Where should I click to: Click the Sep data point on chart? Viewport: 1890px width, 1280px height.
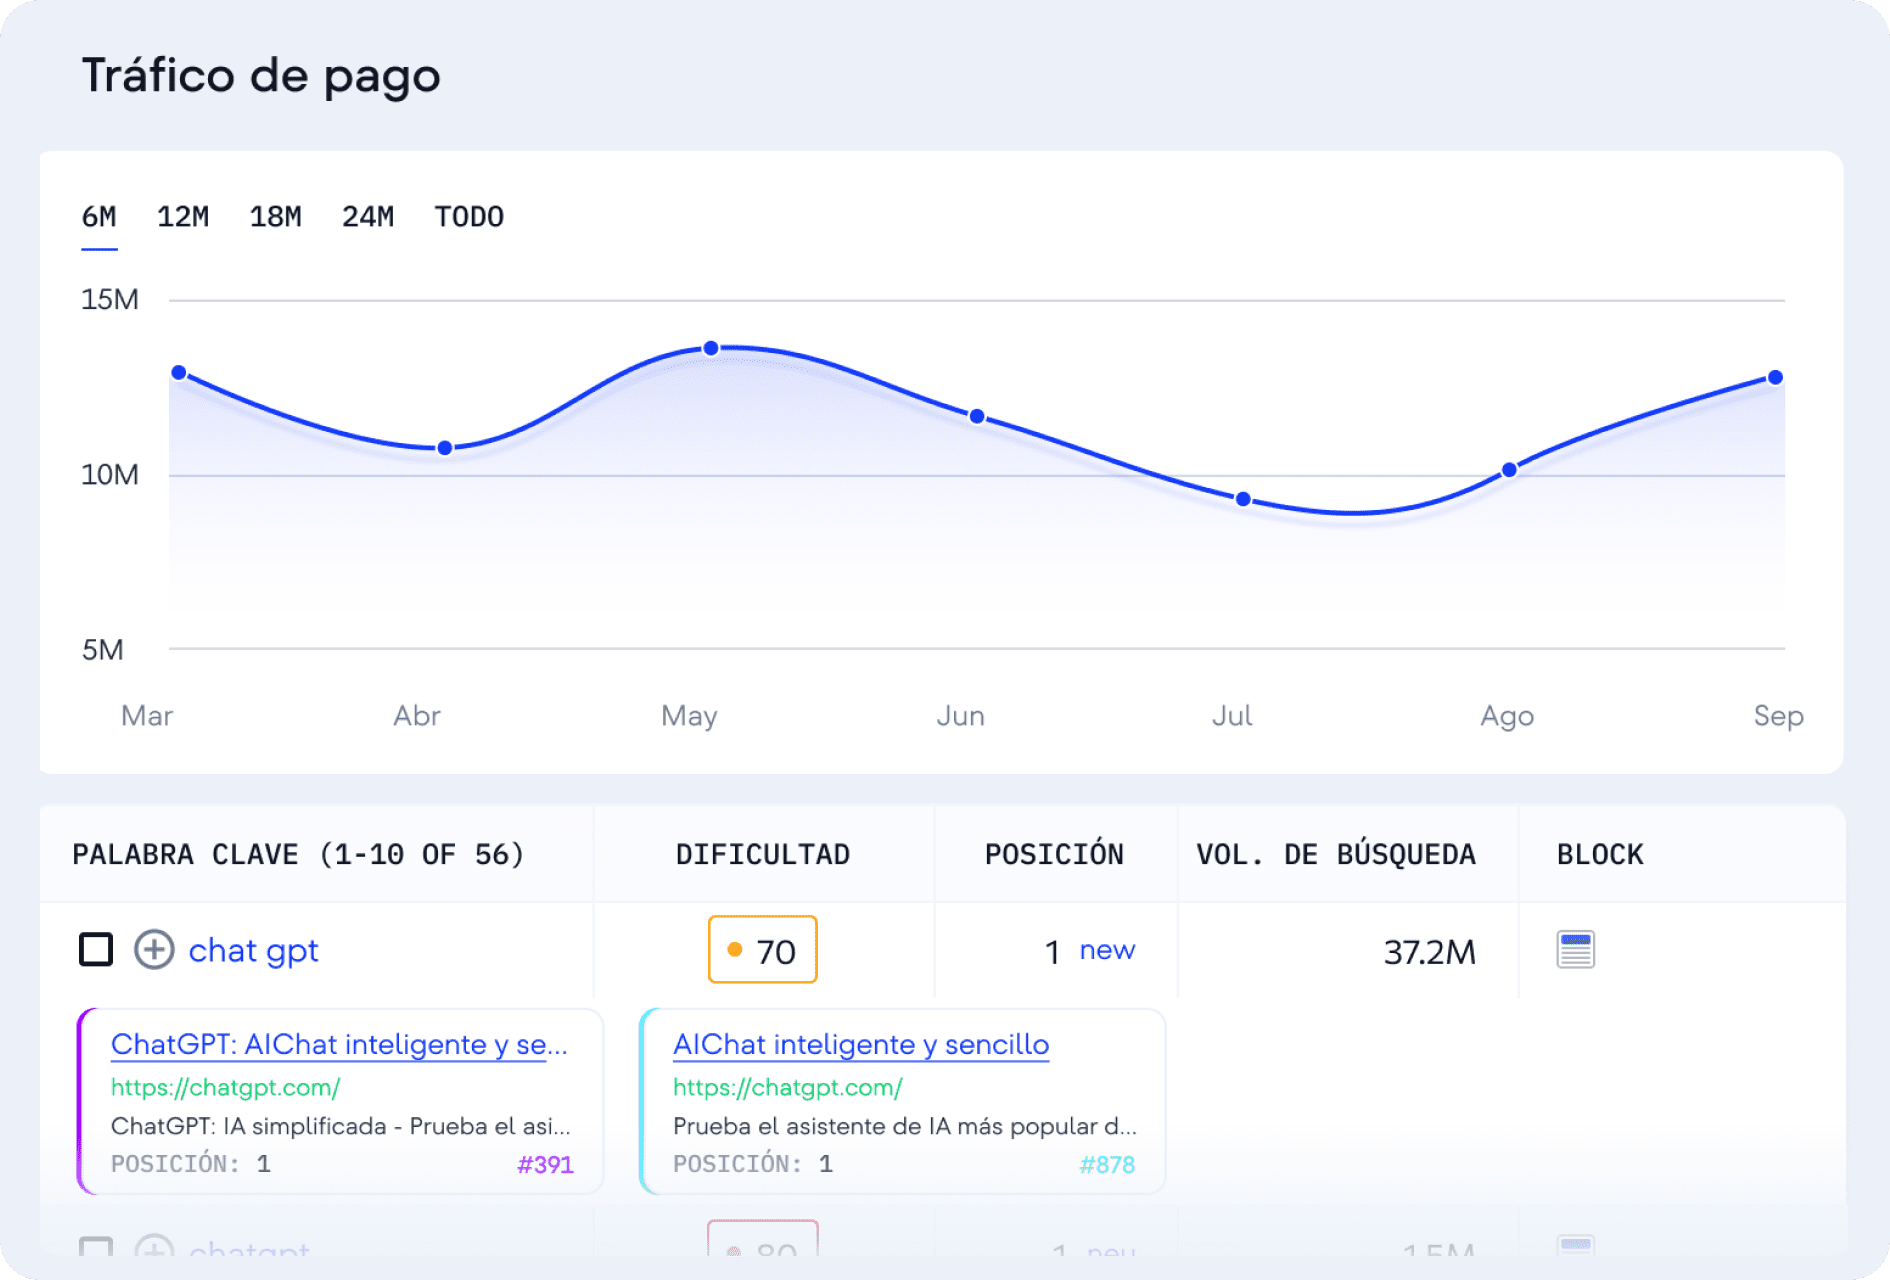tap(1775, 377)
